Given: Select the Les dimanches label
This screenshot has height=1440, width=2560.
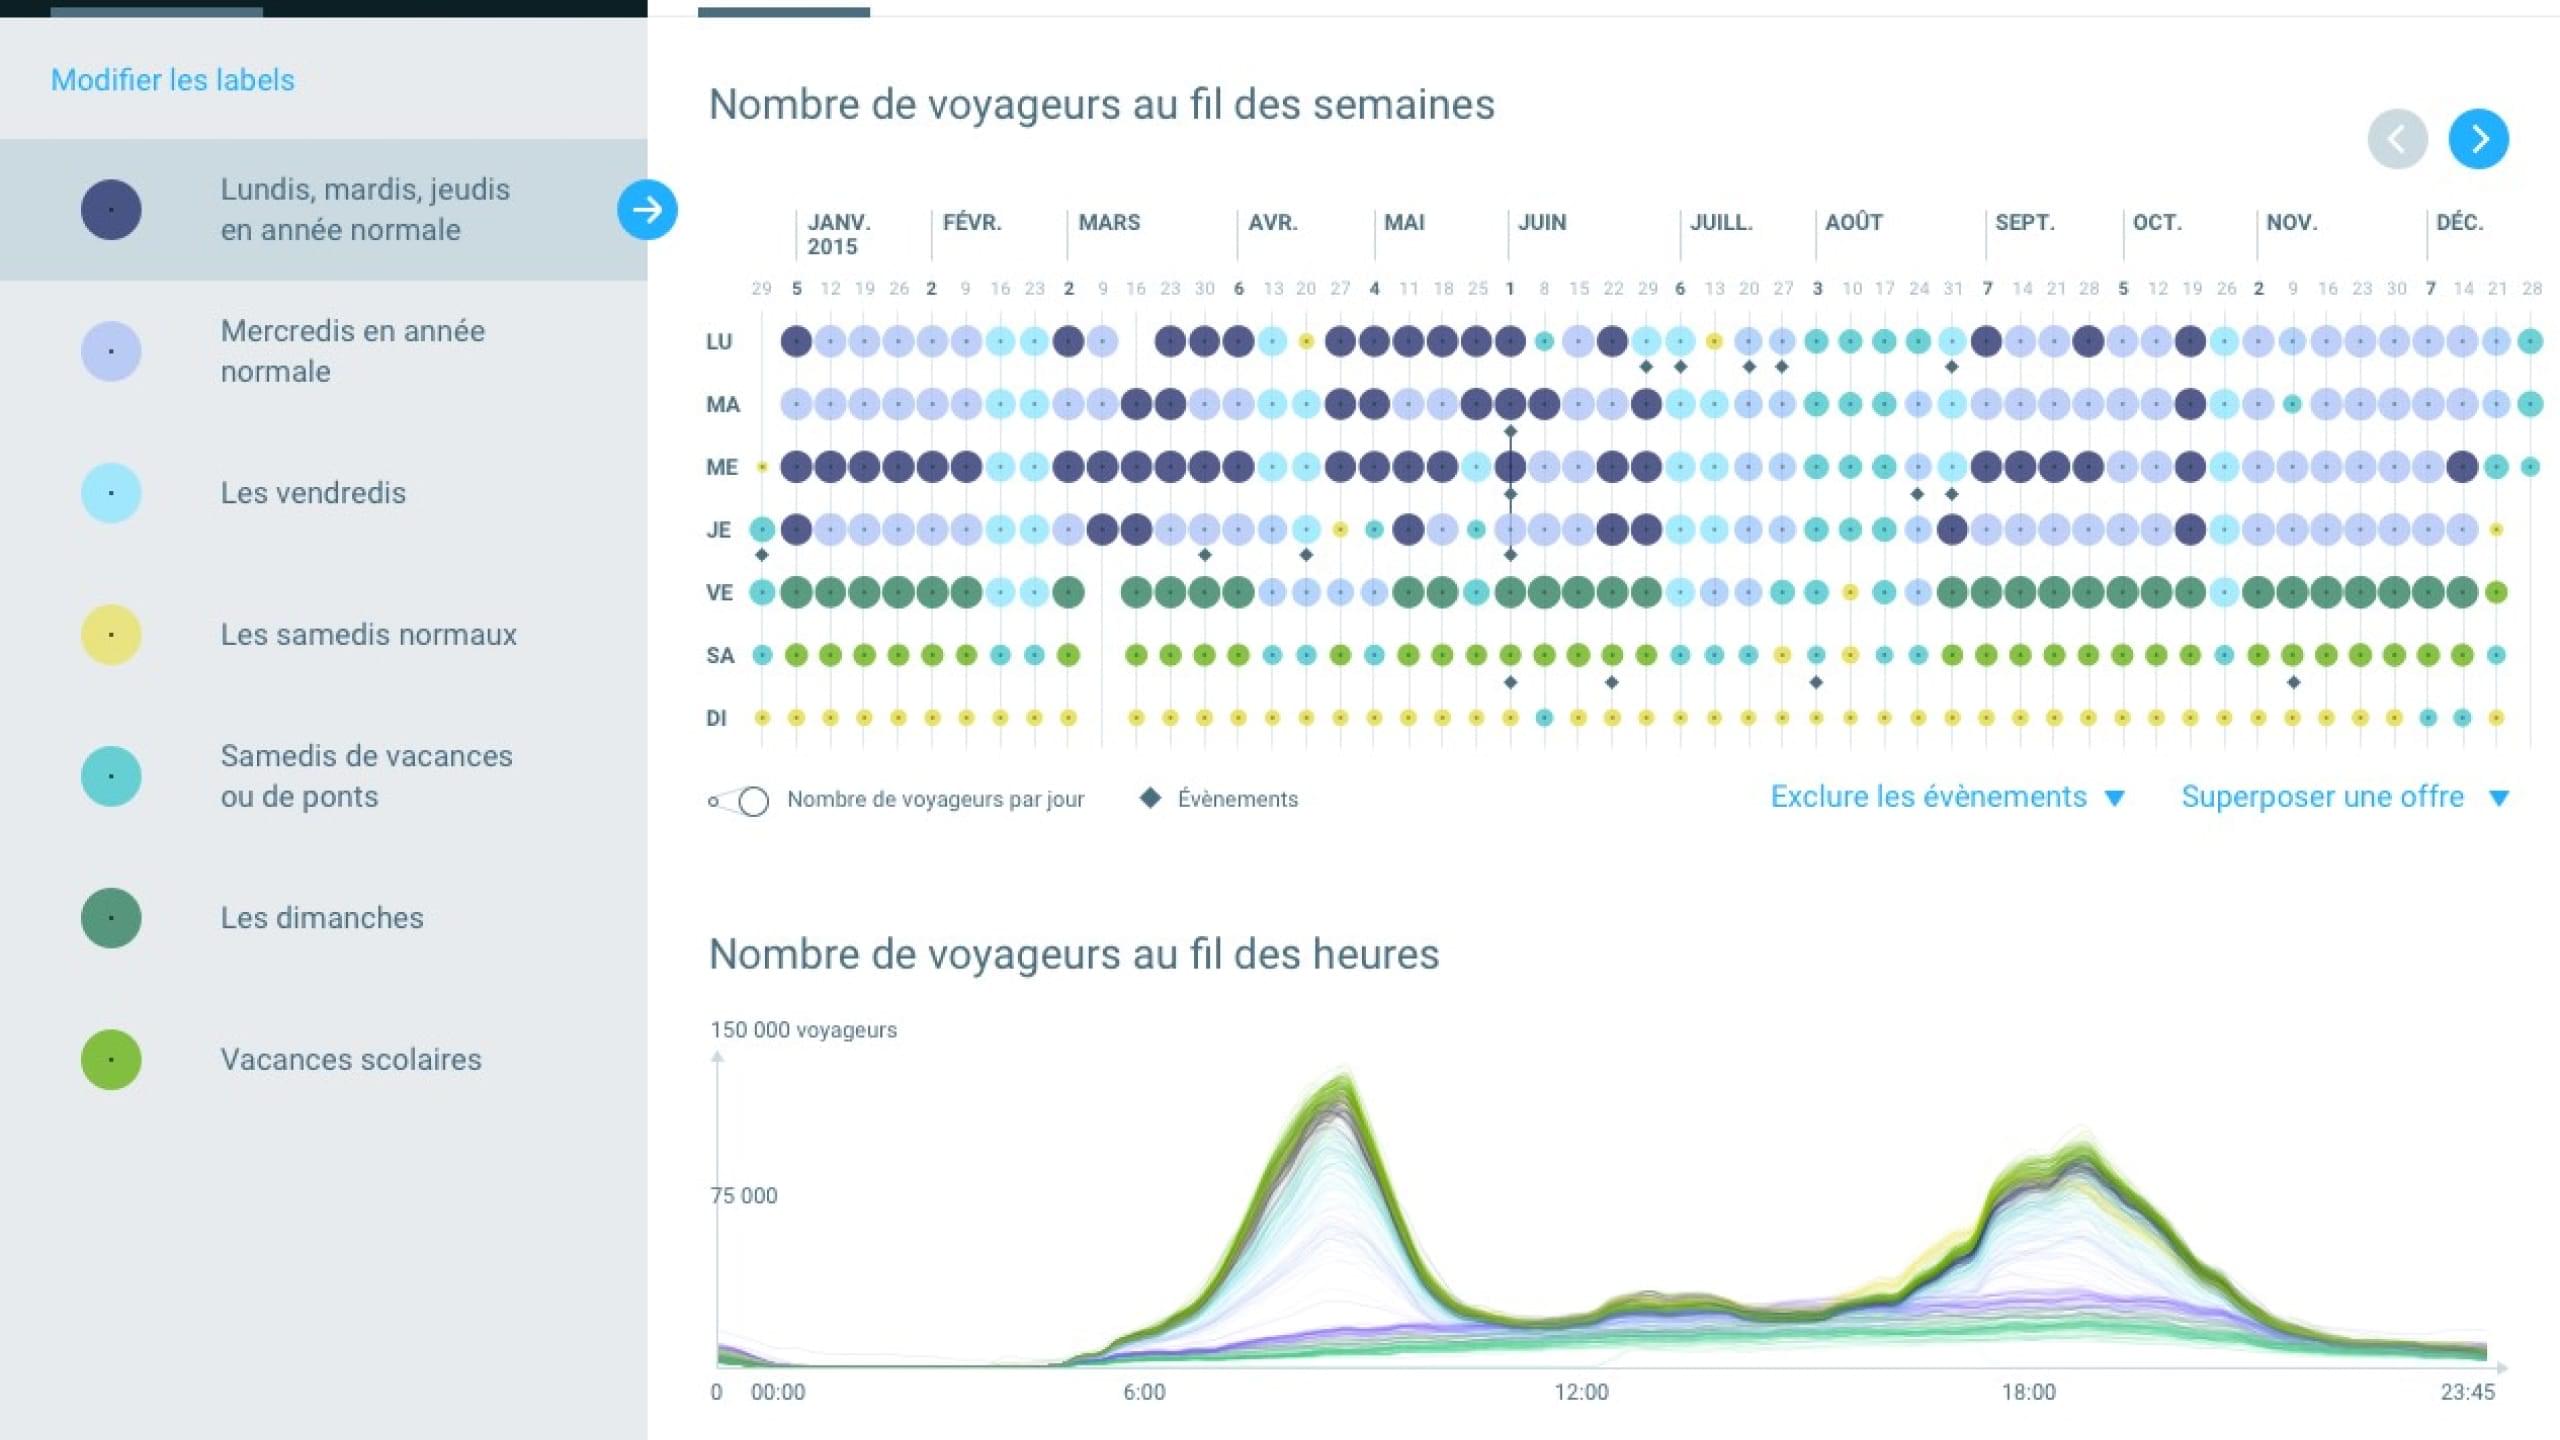Looking at the screenshot, I should coord(322,918).
